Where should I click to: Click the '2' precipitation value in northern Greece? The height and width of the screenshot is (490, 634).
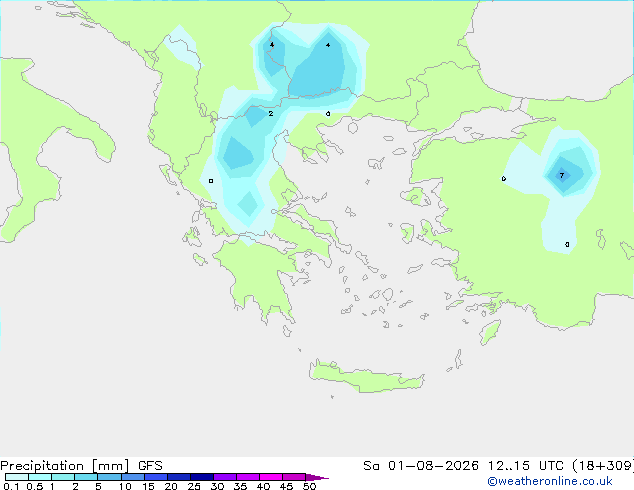(x=271, y=114)
